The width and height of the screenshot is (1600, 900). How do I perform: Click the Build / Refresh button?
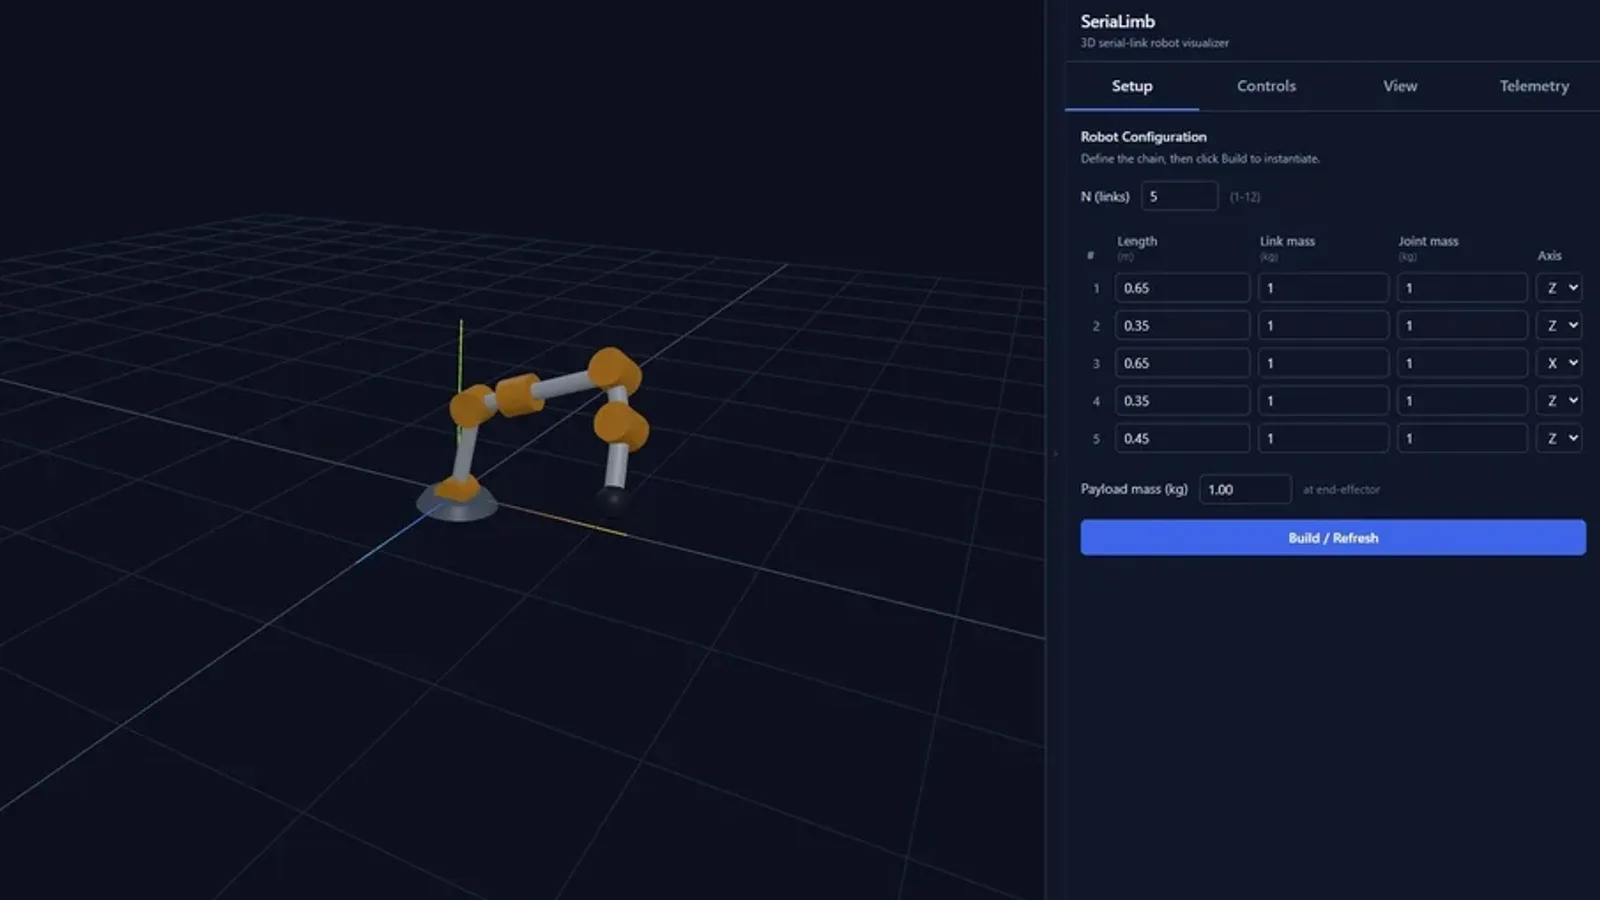1333,537
